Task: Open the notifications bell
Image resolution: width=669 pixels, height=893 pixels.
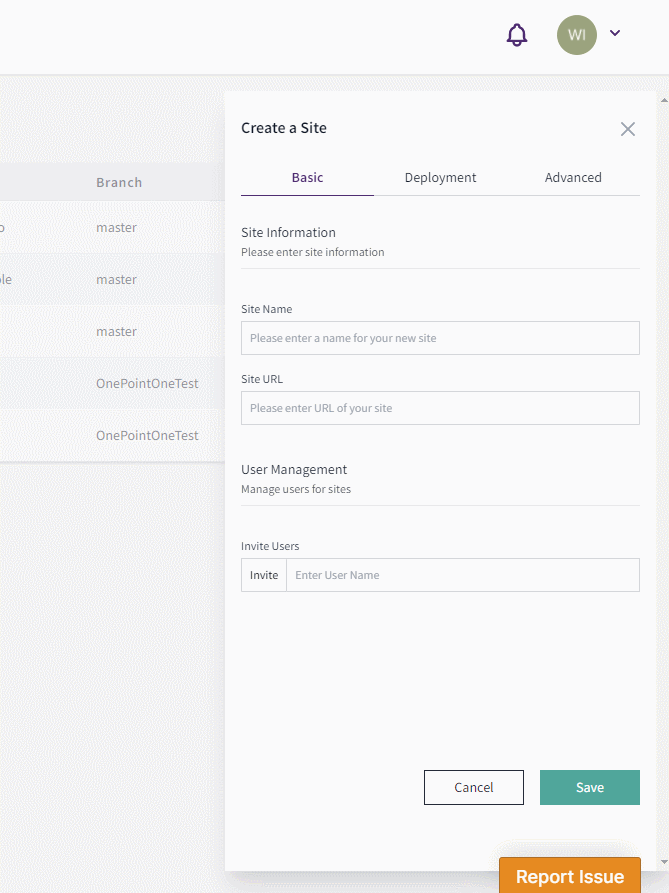Action: pos(517,35)
